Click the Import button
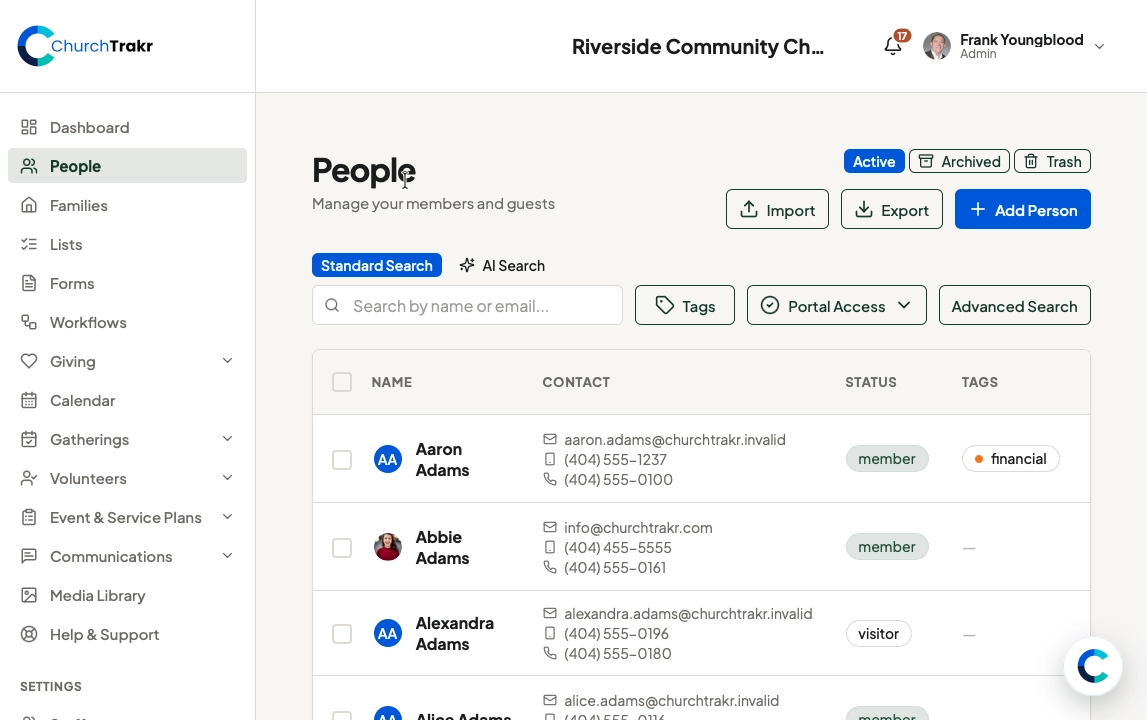Image resolution: width=1147 pixels, height=720 pixels. pos(777,209)
